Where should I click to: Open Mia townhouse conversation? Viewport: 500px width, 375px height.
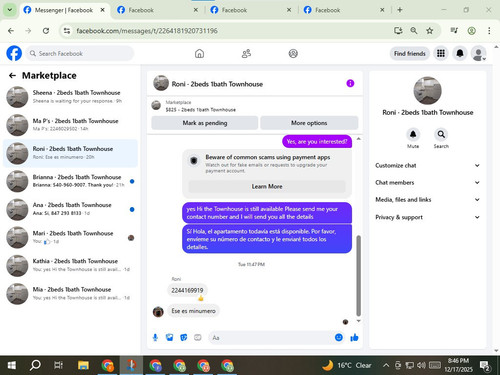[70, 294]
